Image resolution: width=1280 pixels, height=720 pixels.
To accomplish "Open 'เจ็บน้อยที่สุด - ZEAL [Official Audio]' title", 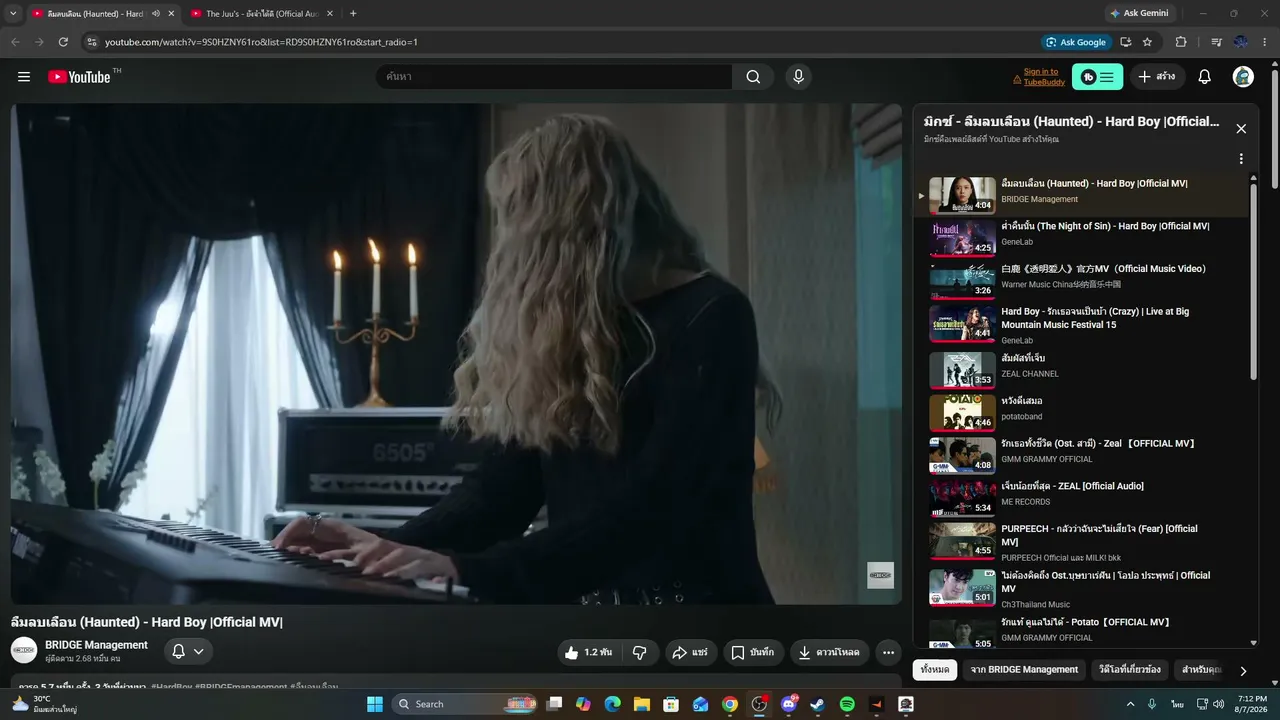I will click(1073, 486).
